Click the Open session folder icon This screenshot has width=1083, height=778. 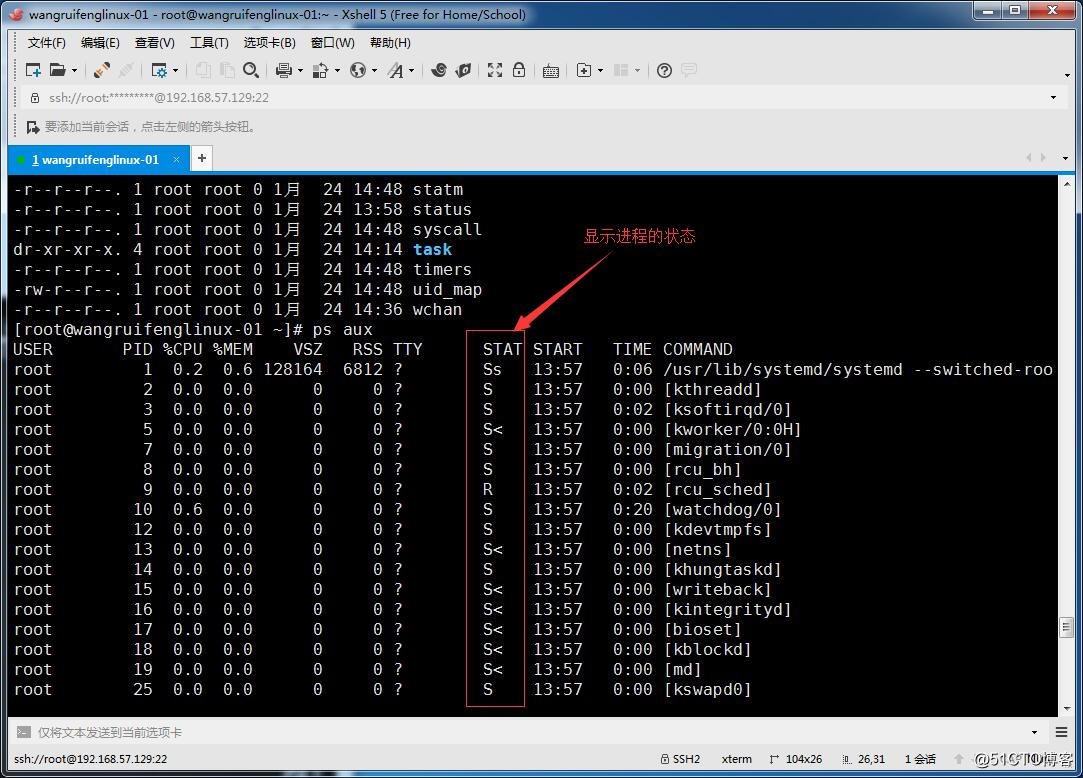58,70
